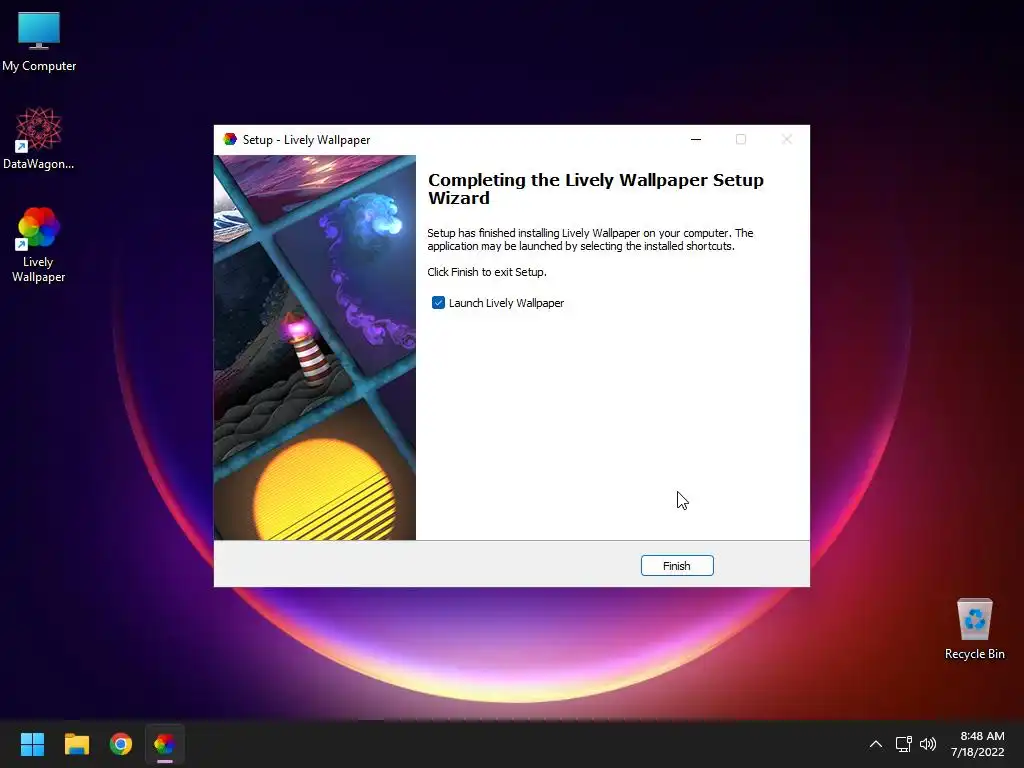Uncheck Launch Lively Wallpaper checkbox
The height and width of the screenshot is (768, 1024).
(x=438, y=303)
